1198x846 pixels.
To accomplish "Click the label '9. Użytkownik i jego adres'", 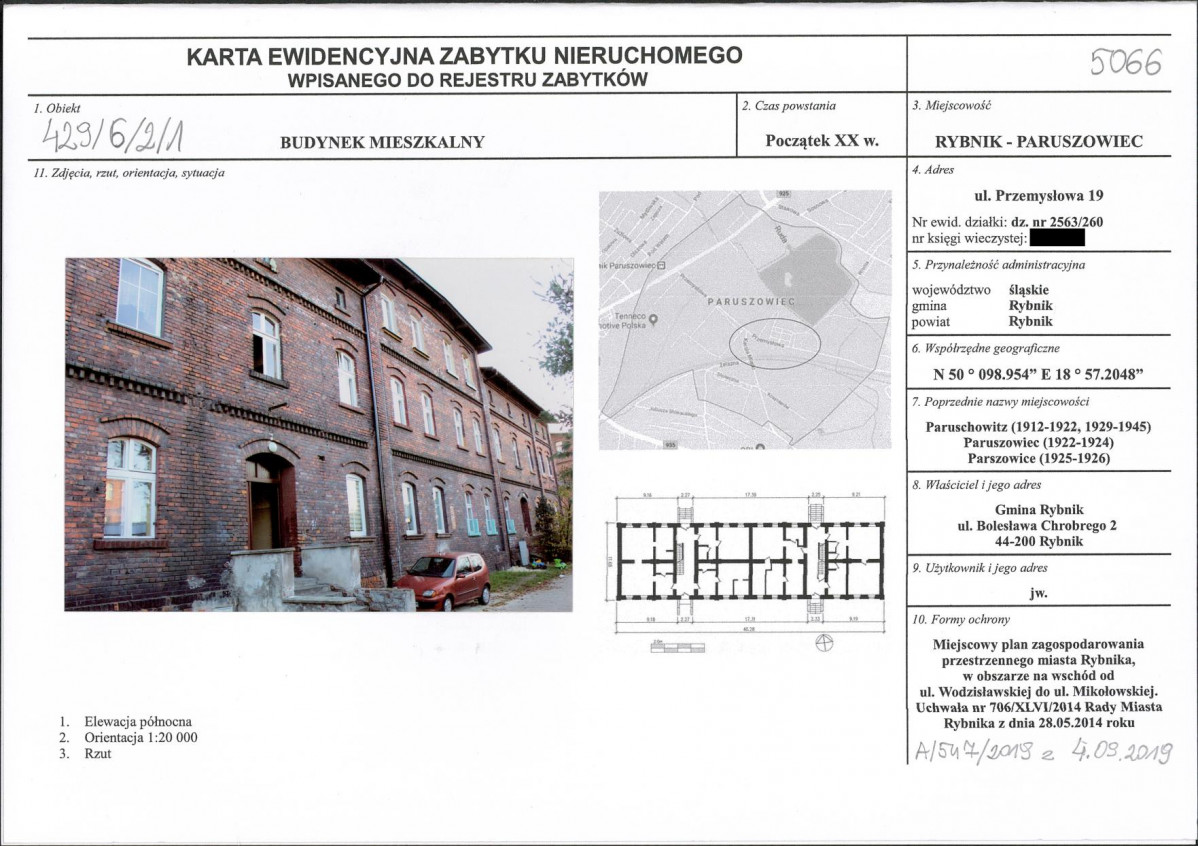I will pyautogui.click(x=979, y=569).
